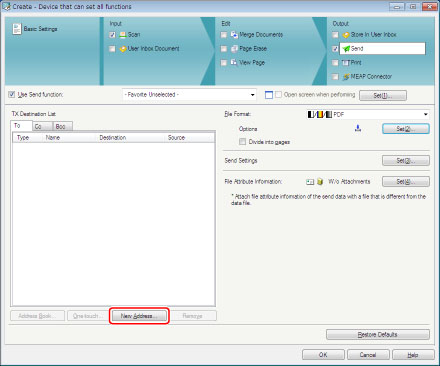
Task: Switch to the Cc destination tab
Action: 42,126
